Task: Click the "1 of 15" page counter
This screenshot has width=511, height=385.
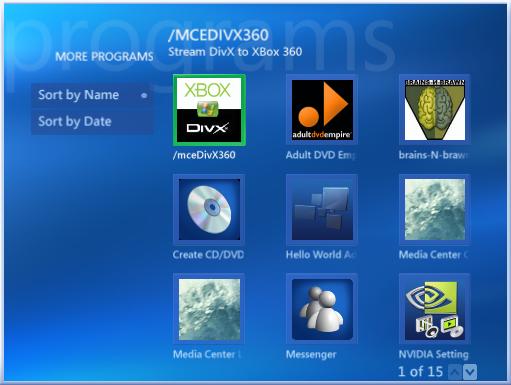Action: tap(420, 371)
